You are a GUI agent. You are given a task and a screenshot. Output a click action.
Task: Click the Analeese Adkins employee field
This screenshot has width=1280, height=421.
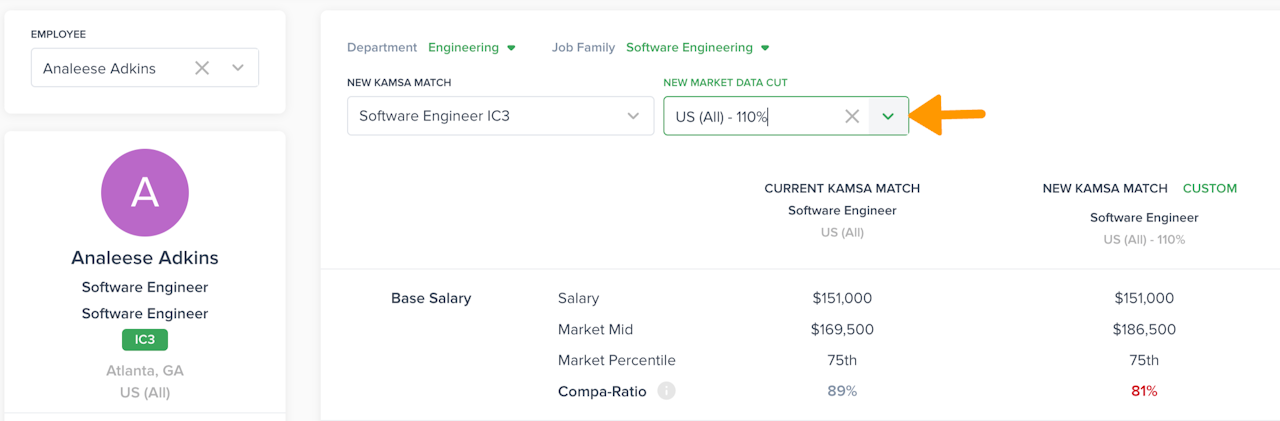coord(110,68)
